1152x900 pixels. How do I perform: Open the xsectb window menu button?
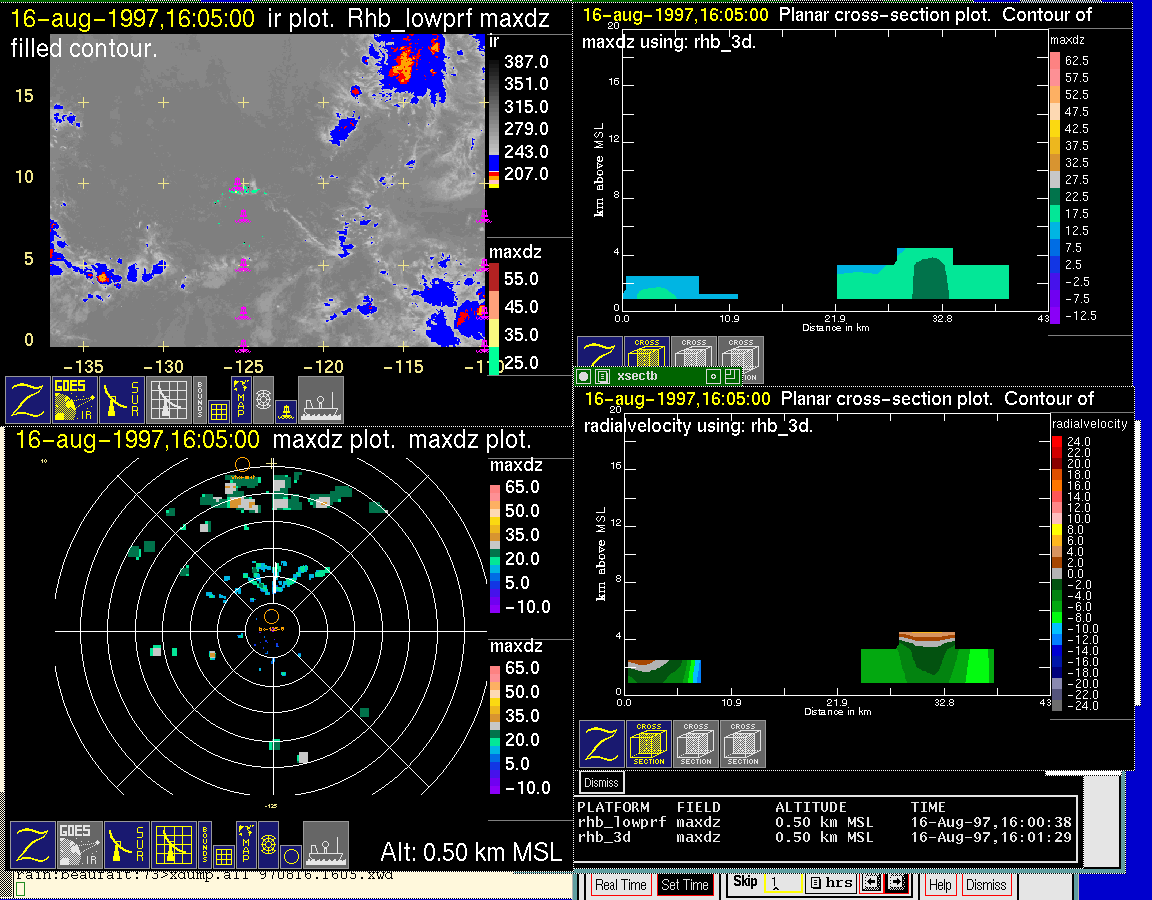[x=584, y=376]
